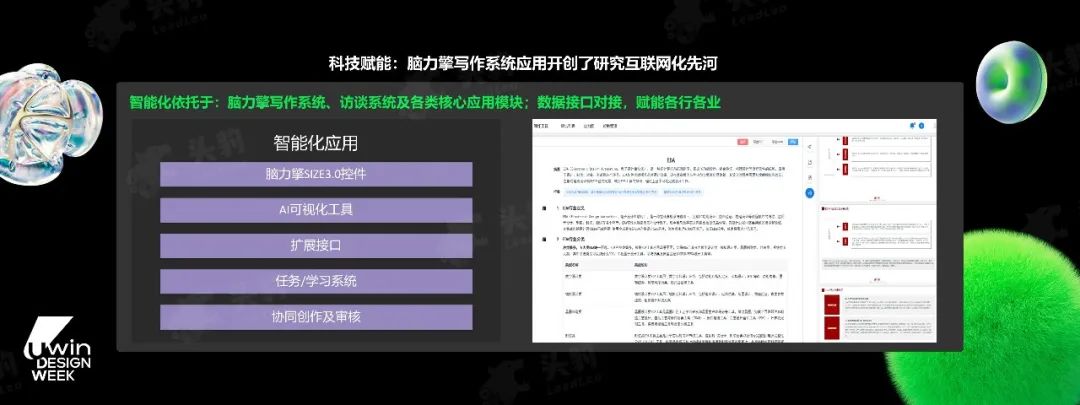Click the blue button in the document toolbar
Screen dimensions: 1080x405
point(793,142)
